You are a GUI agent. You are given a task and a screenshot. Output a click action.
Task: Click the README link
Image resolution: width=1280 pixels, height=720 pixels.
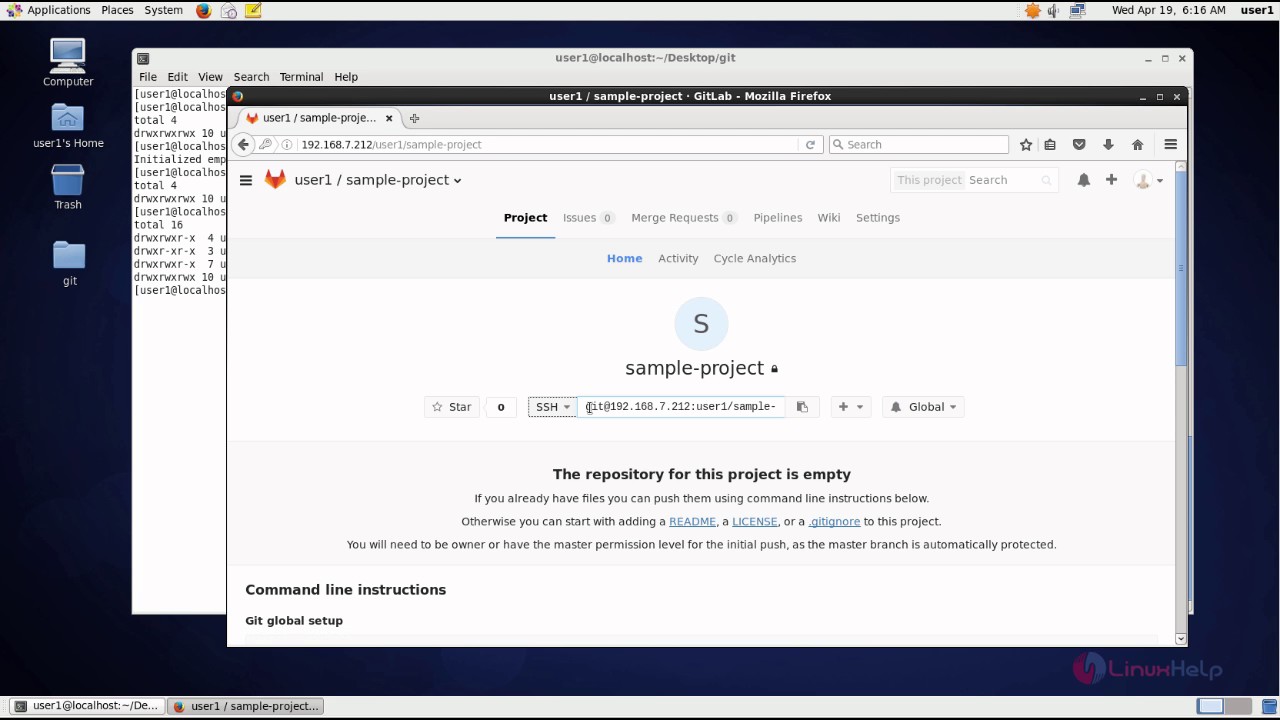692,521
